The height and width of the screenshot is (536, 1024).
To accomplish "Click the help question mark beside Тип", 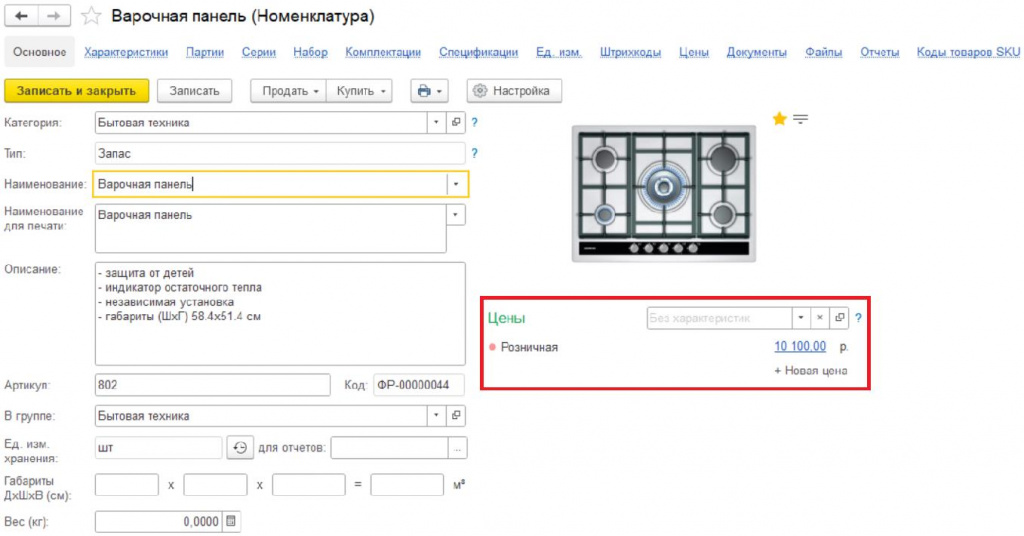I will pyautogui.click(x=475, y=153).
